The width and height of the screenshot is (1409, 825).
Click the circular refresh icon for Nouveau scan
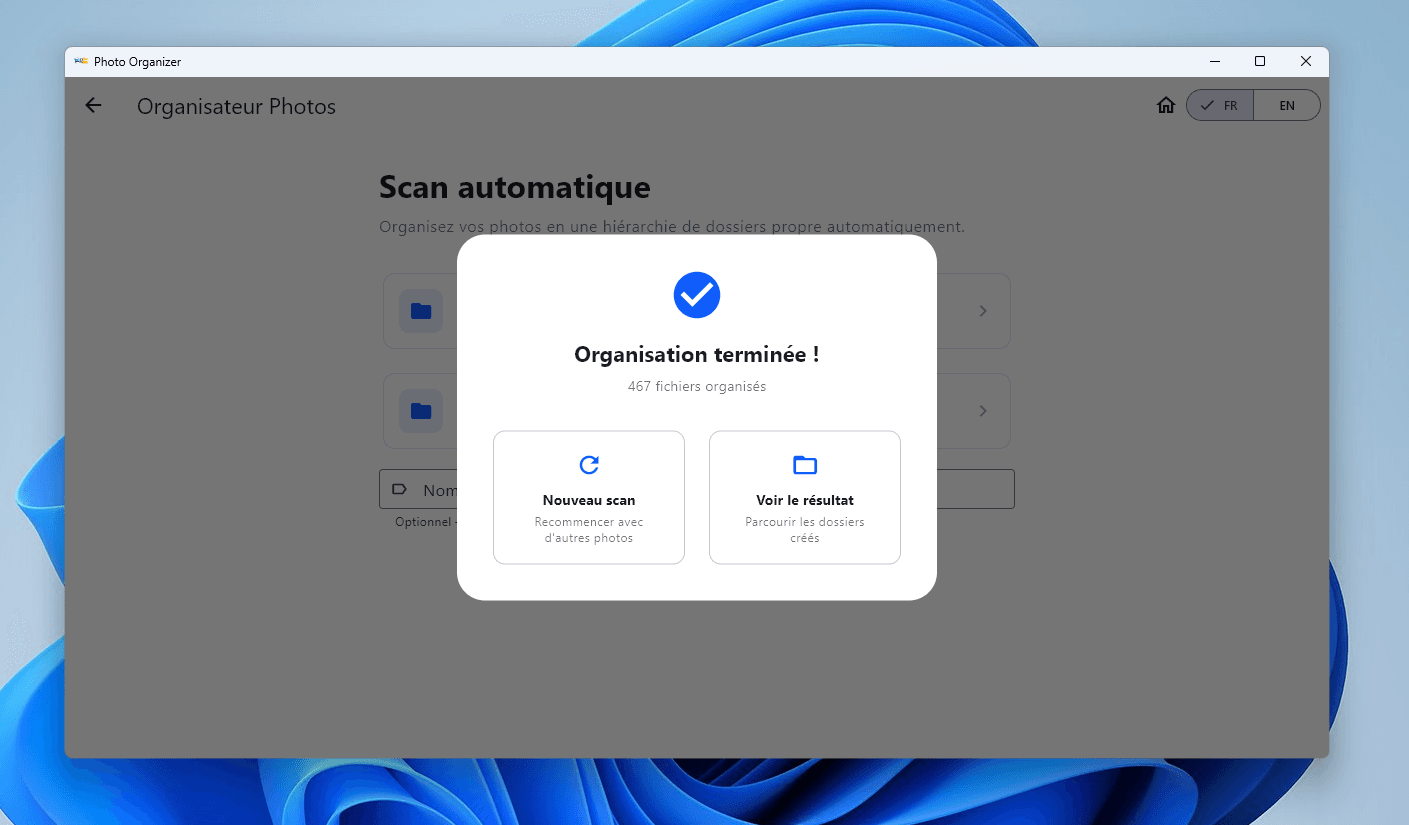pos(589,465)
